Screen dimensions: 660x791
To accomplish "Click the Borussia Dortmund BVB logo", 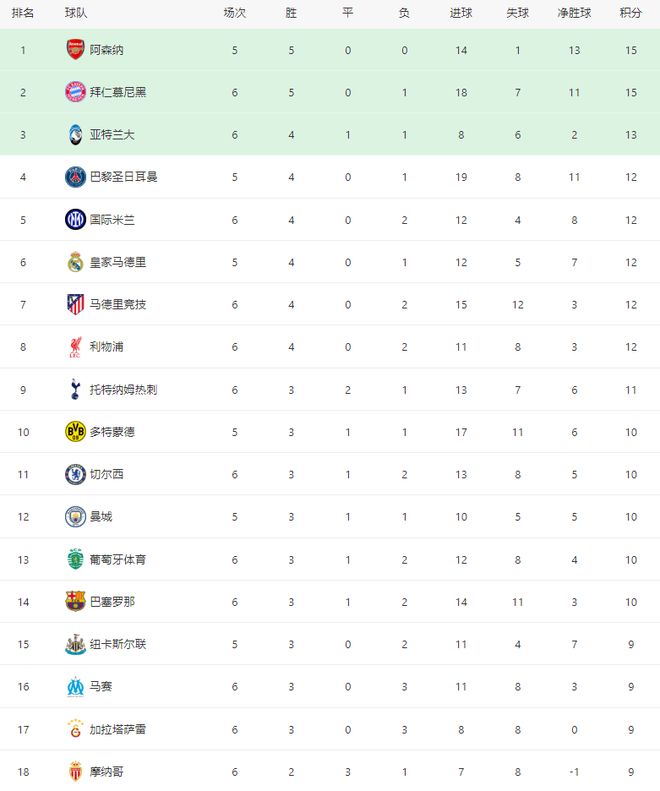I will (x=75, y=432).
